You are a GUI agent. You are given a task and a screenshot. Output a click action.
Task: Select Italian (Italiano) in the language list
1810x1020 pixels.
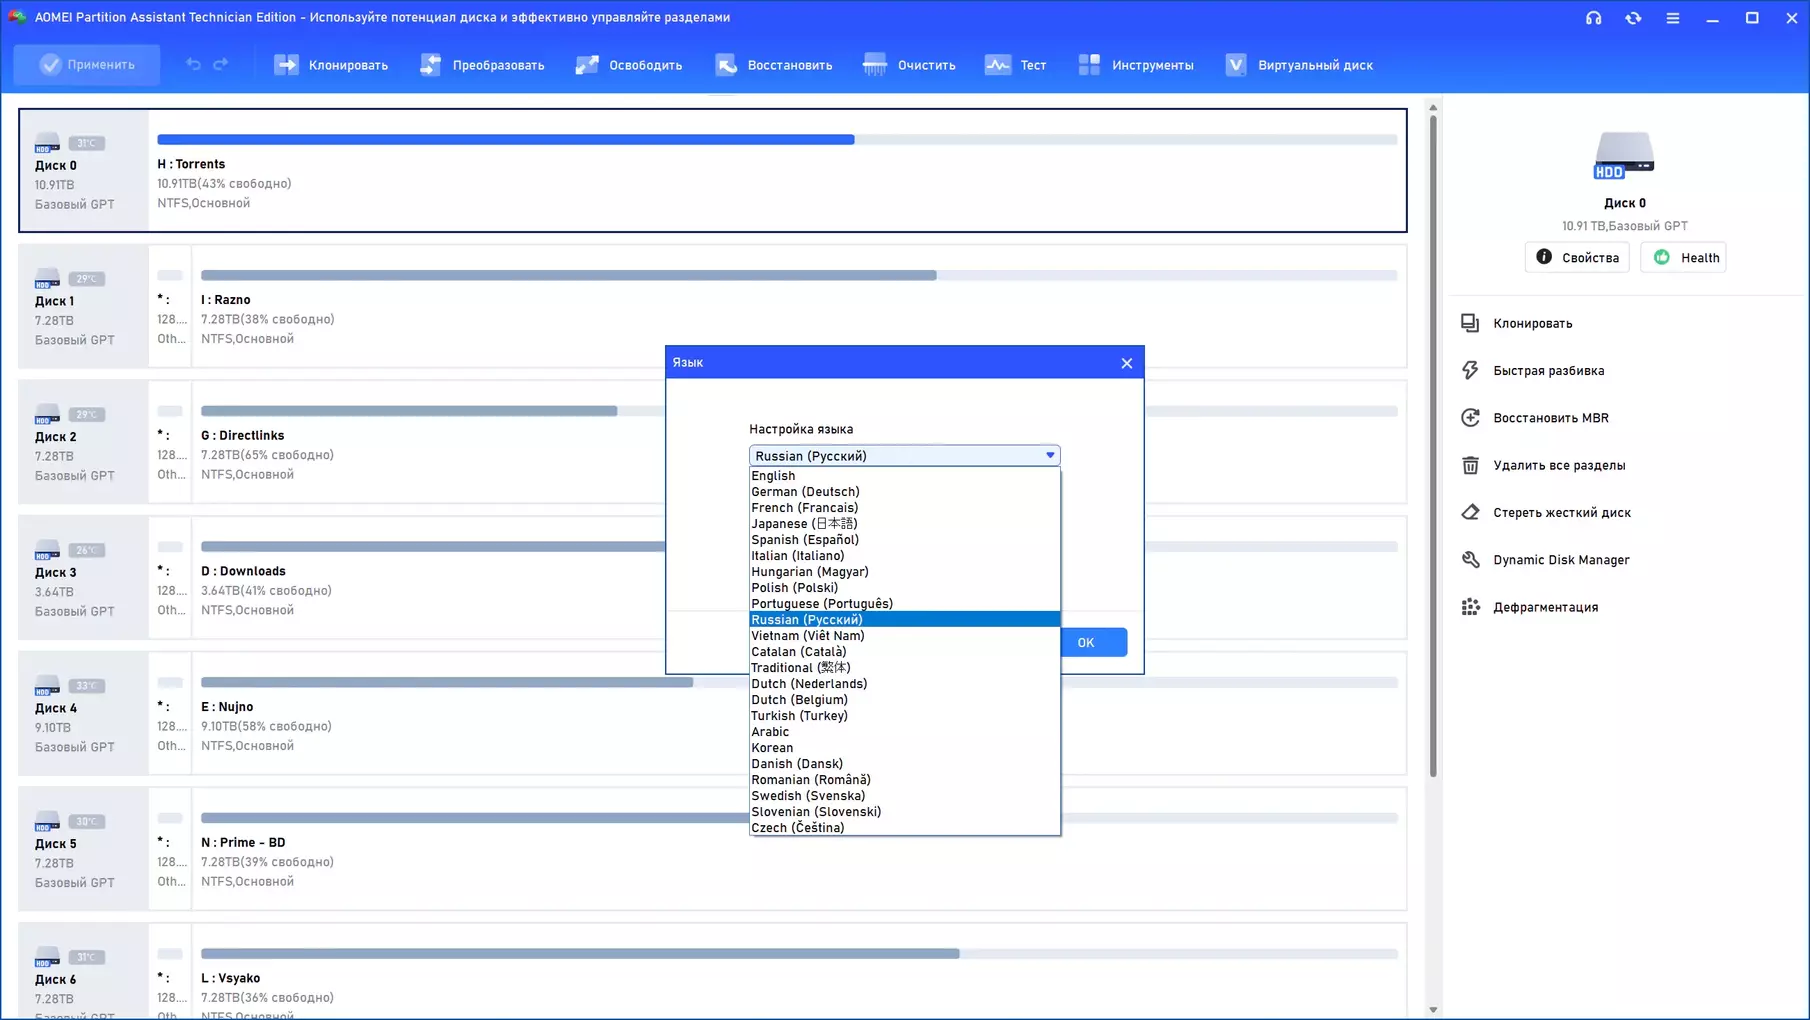(905, 556)
